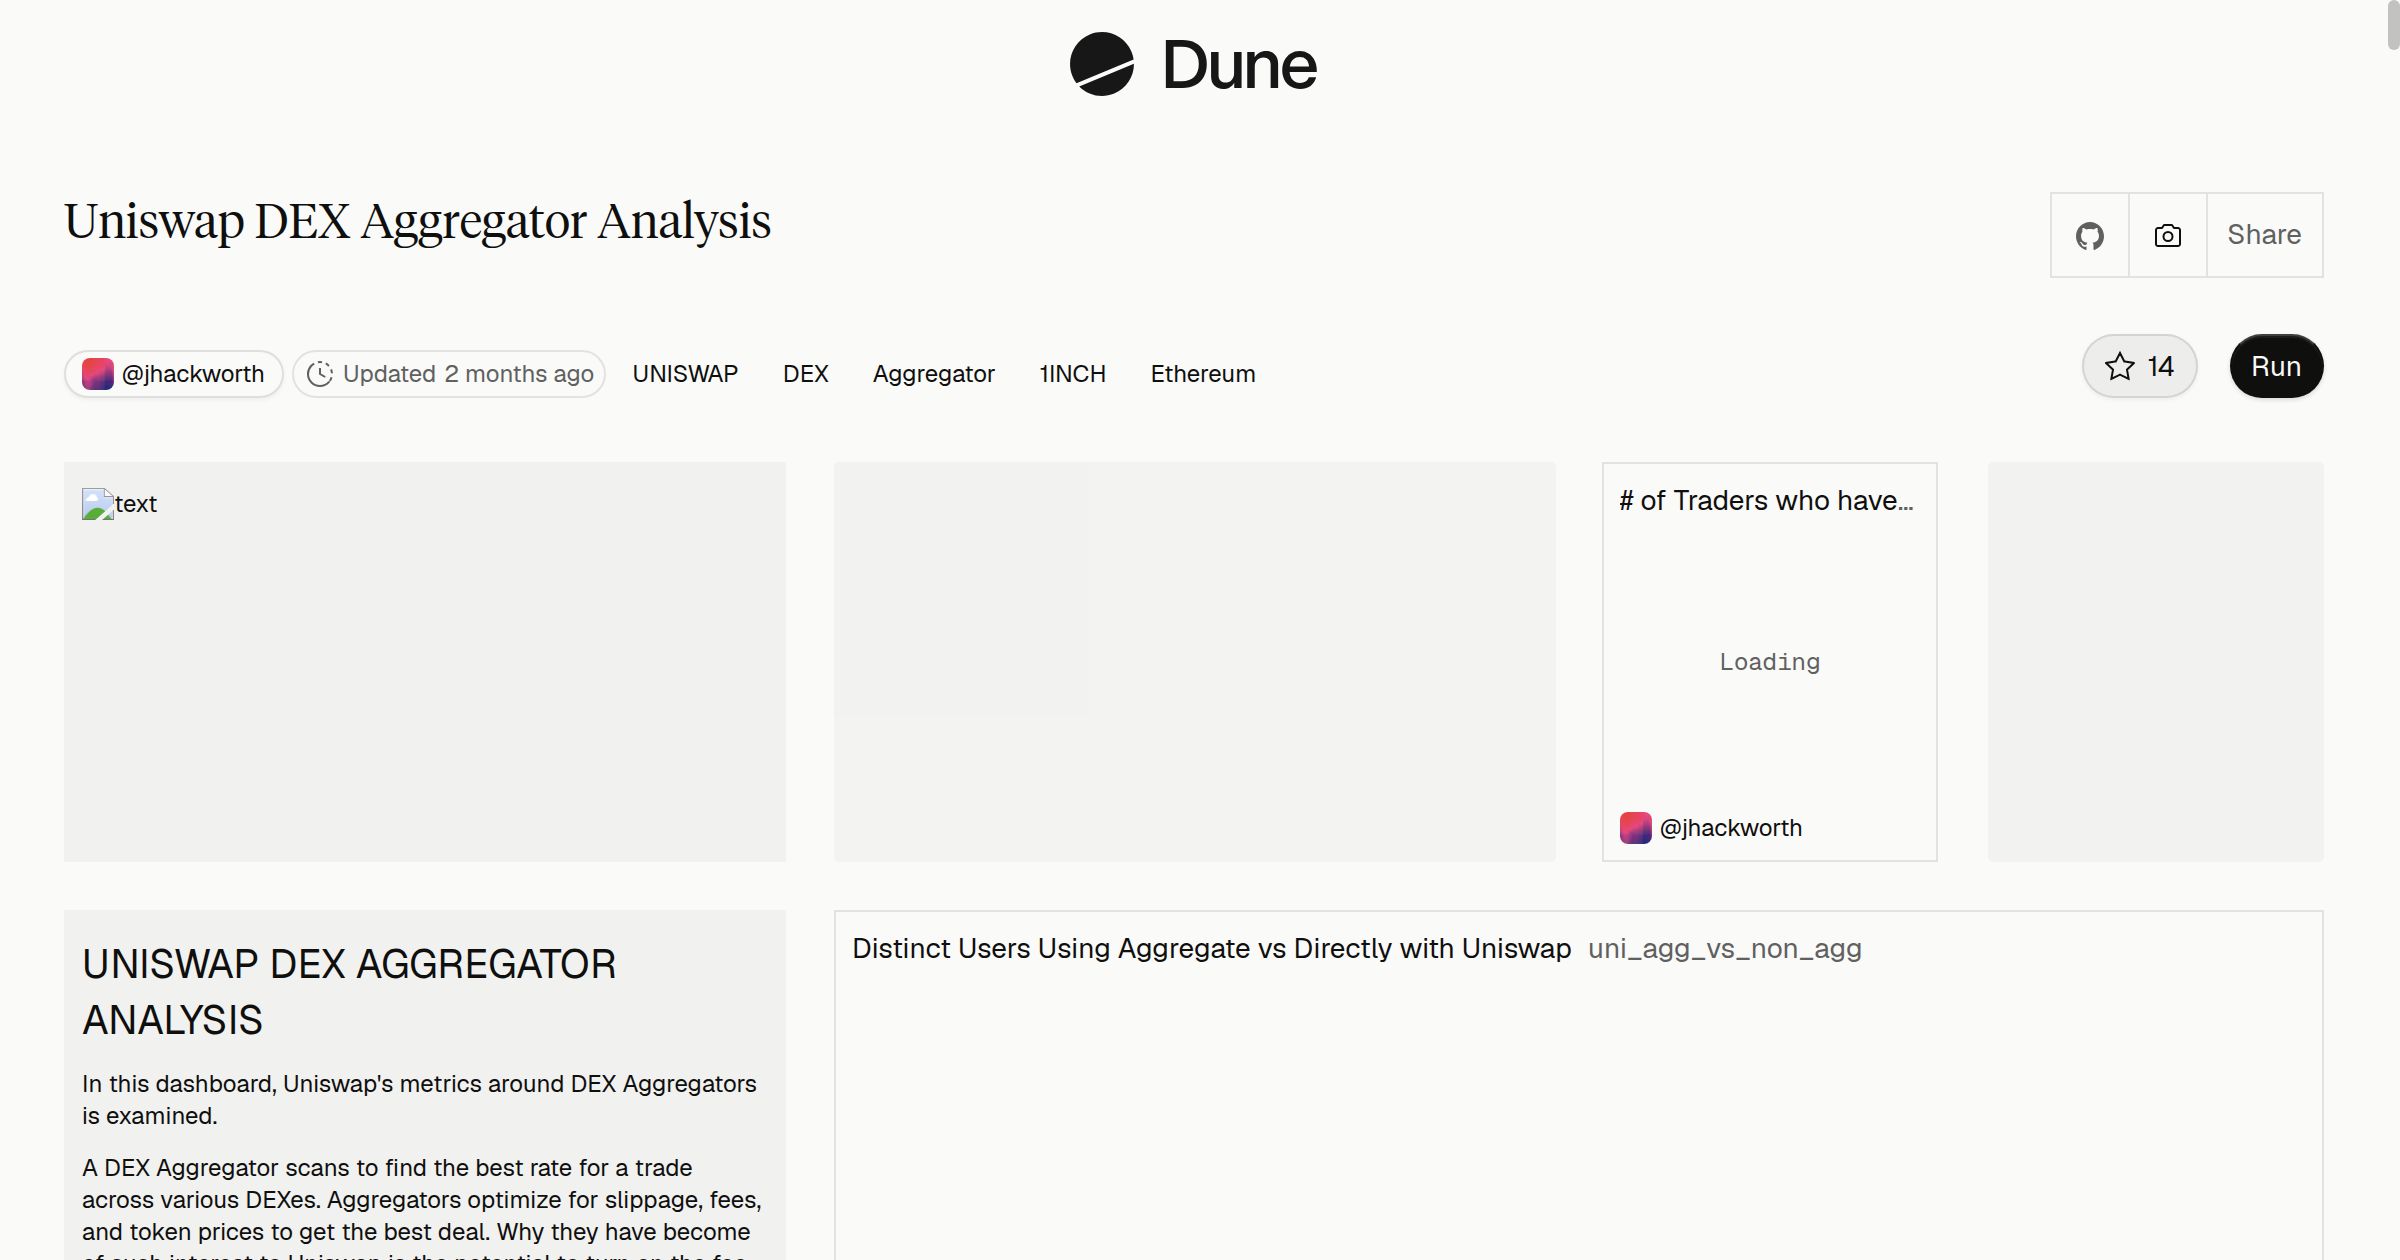Click the camera screenshot icon
Viewport: 2400px width, 1260px height.
tap(2167, 236)
